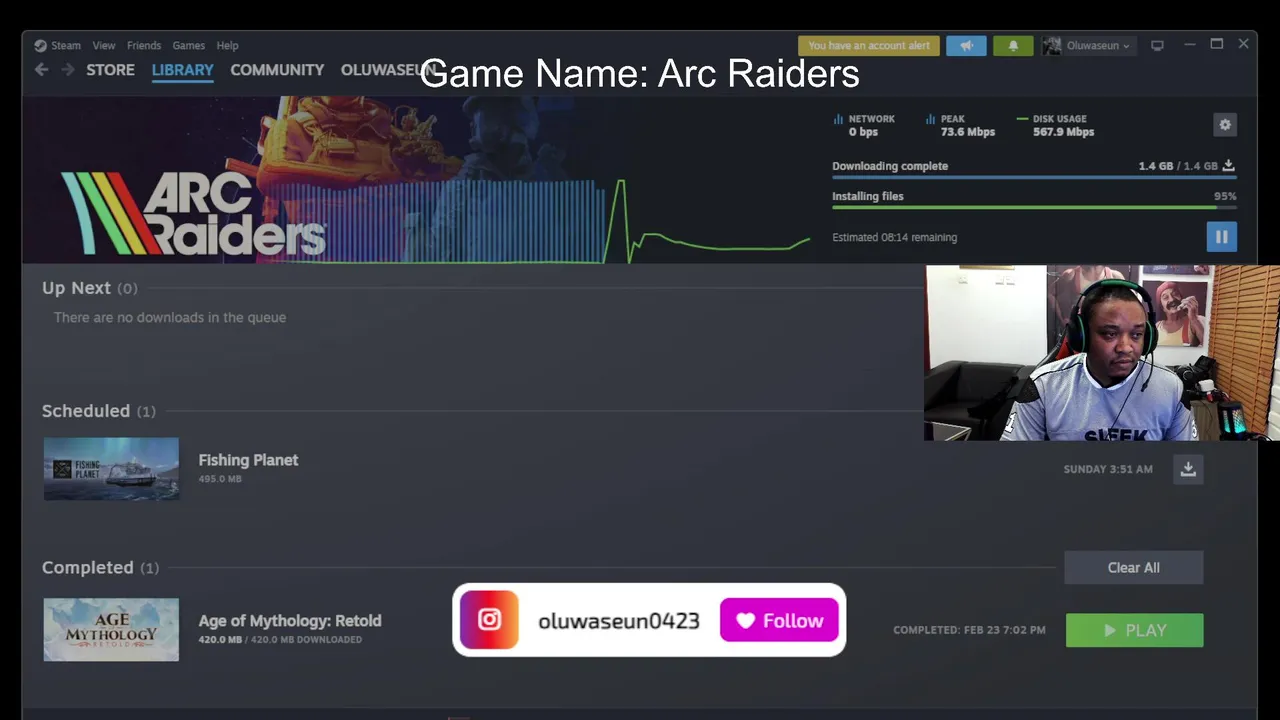This screenshot has height=720, width=1280.
Task: Click the Instagram logo icon
Action: (489, 620)
